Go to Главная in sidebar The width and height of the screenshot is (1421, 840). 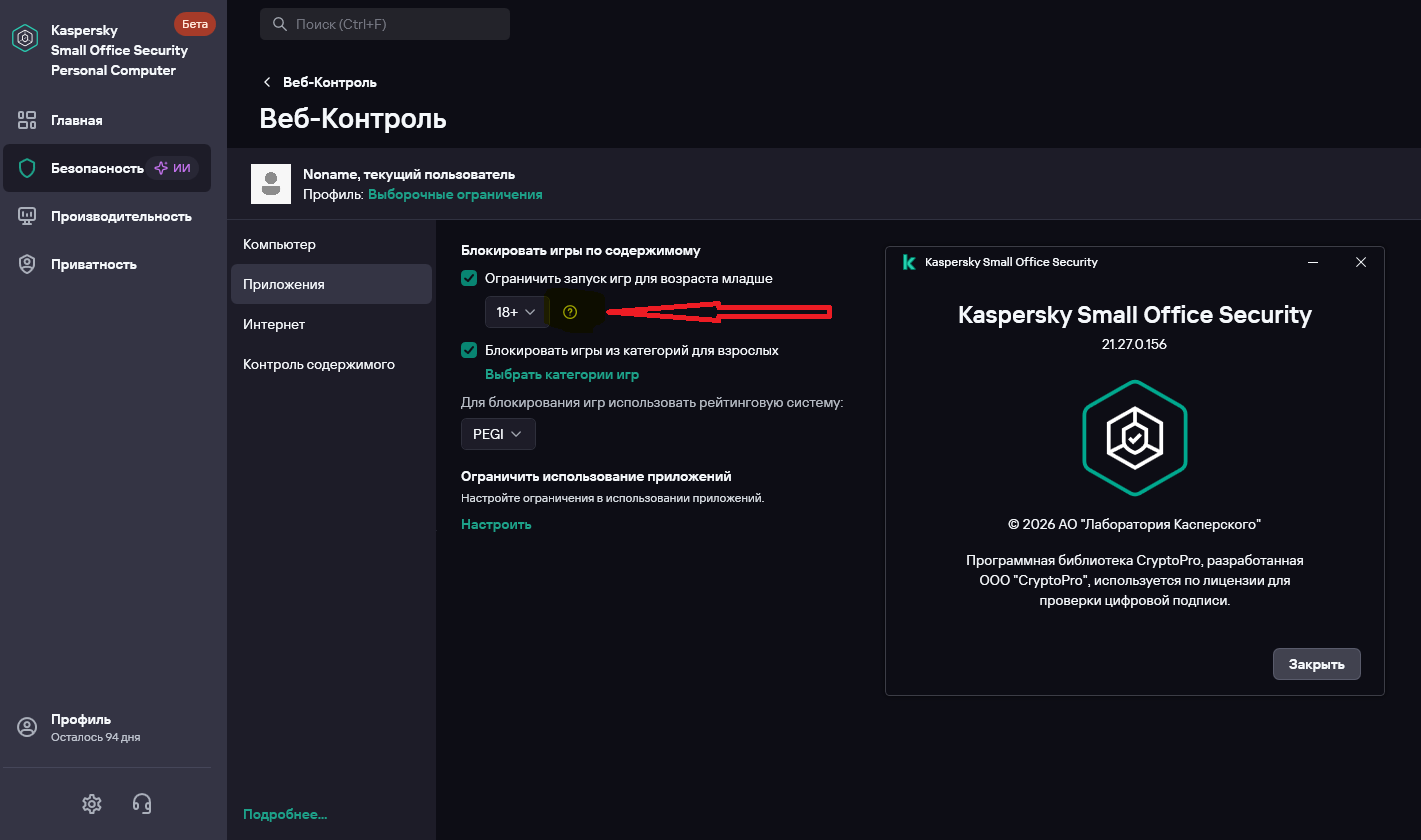click(x=107, y=120)
